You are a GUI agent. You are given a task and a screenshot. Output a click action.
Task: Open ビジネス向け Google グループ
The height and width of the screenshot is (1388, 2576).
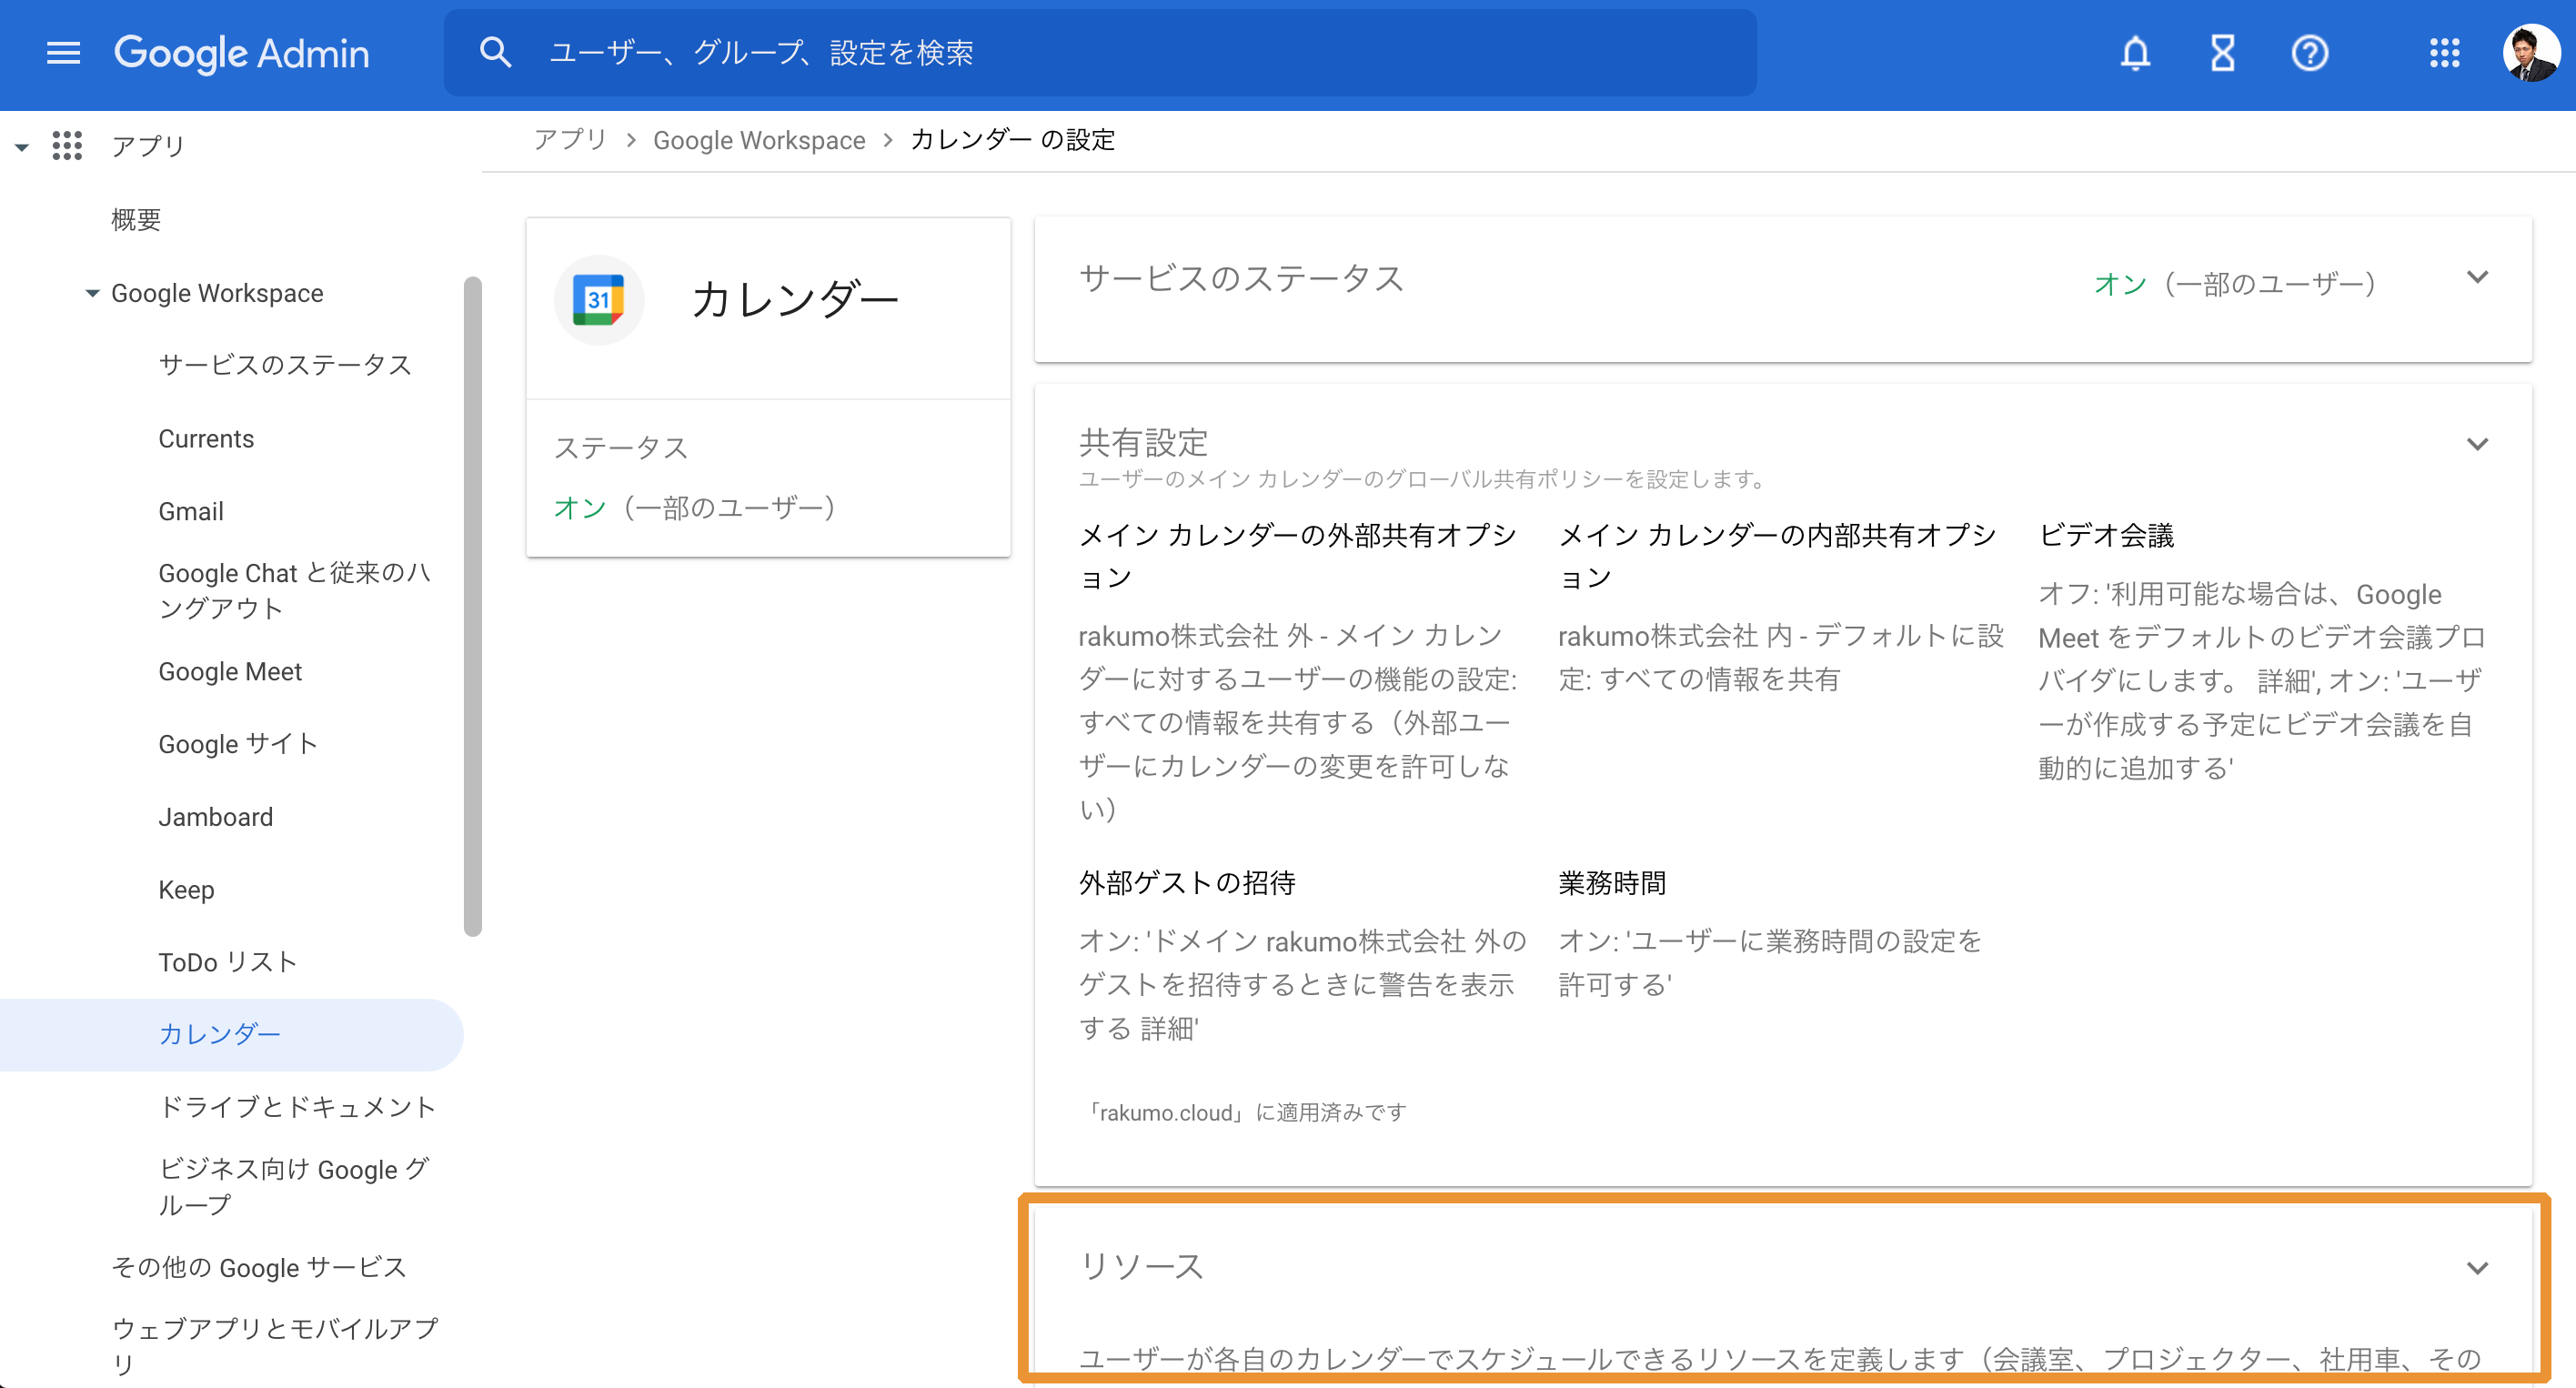[x=294, y=1186]
